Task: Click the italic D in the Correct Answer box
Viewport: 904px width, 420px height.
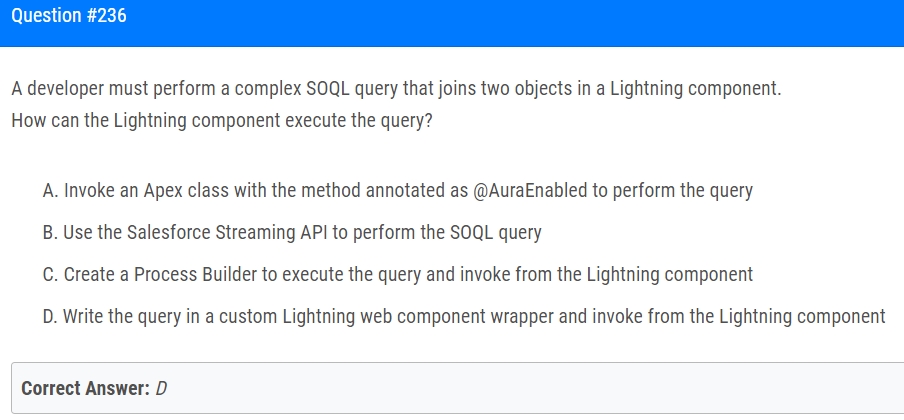Action: pyautogui.click(x=161, y=388)
